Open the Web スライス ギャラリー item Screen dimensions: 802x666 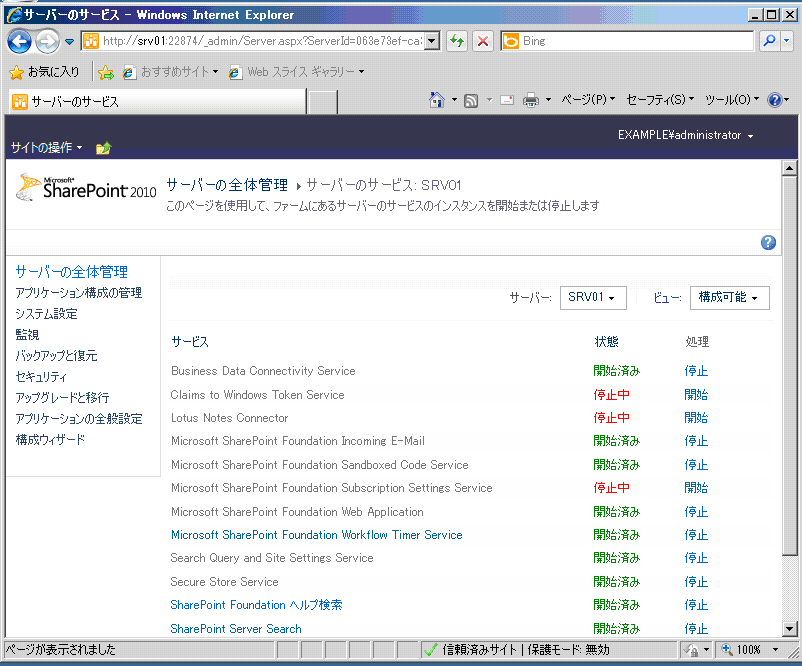[297, 72]
